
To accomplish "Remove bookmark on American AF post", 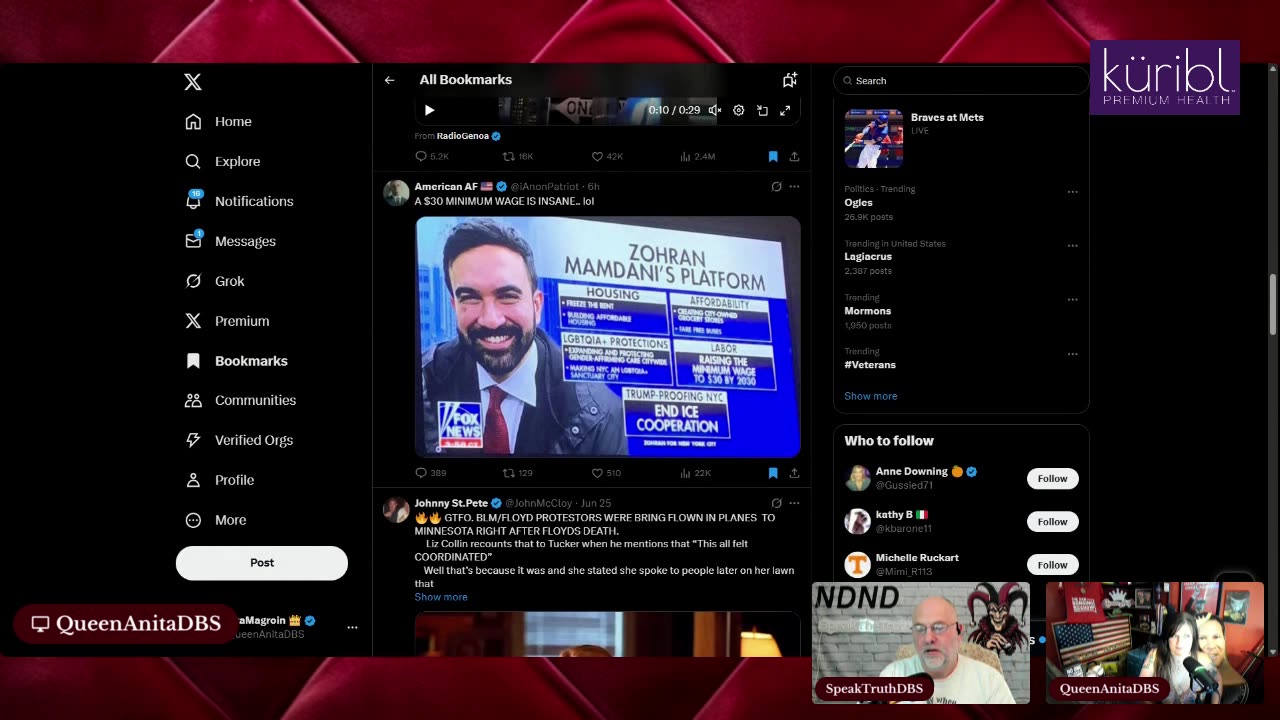I will (x=773, y=473).
